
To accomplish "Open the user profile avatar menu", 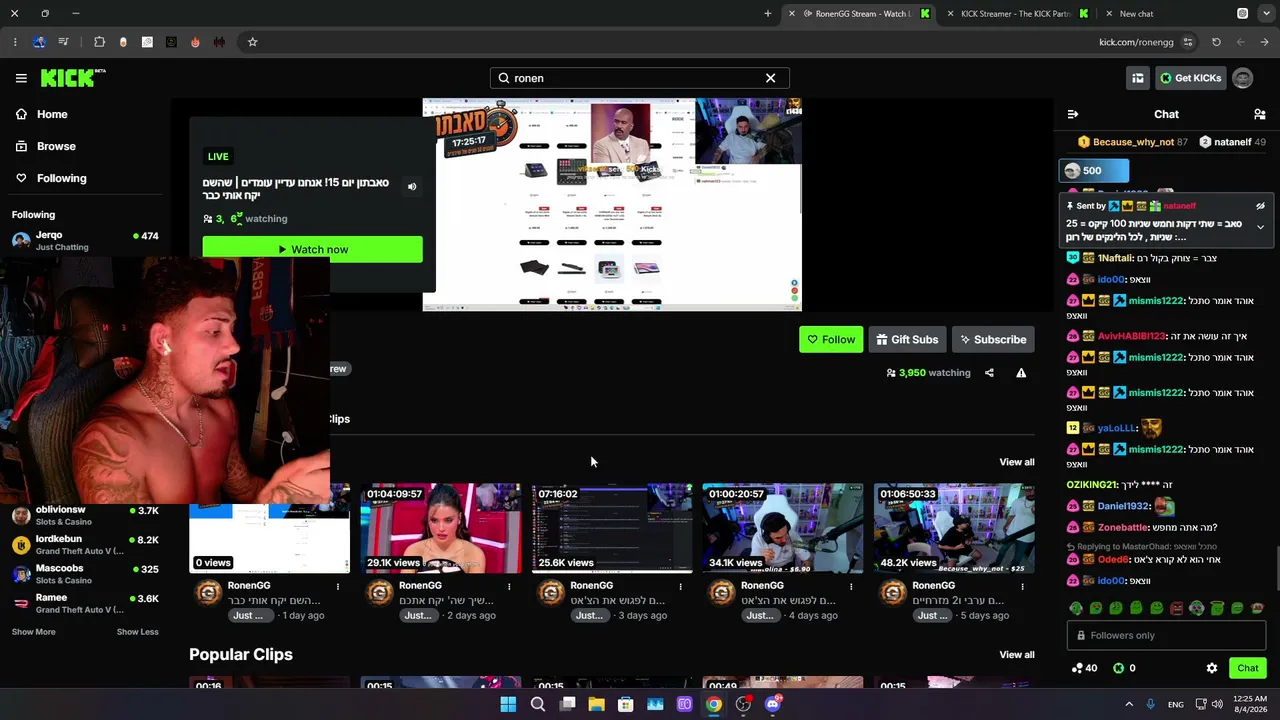I will 1243,78.
